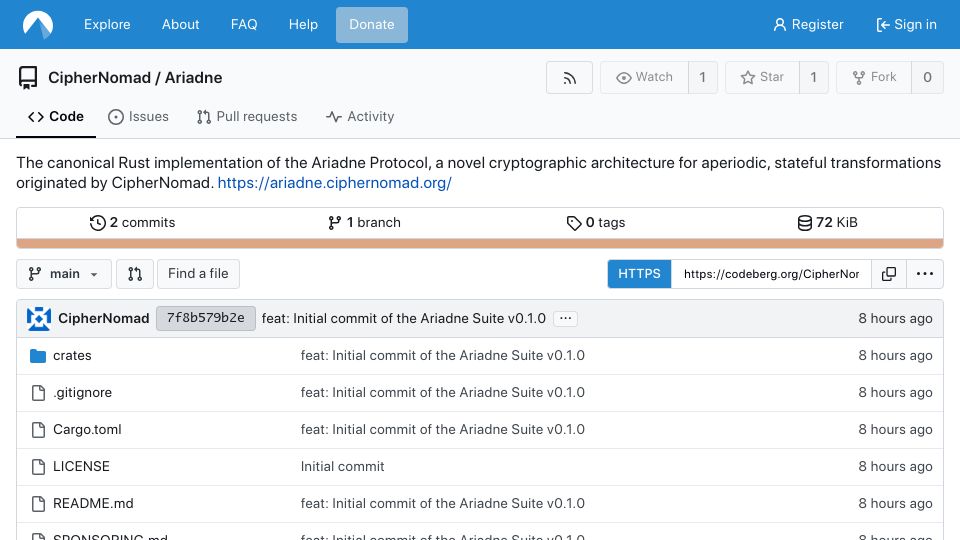The width and height of the screenshot is (960, 540).
Task: Open the commit message in the crates row
Action: coord(443,356)
